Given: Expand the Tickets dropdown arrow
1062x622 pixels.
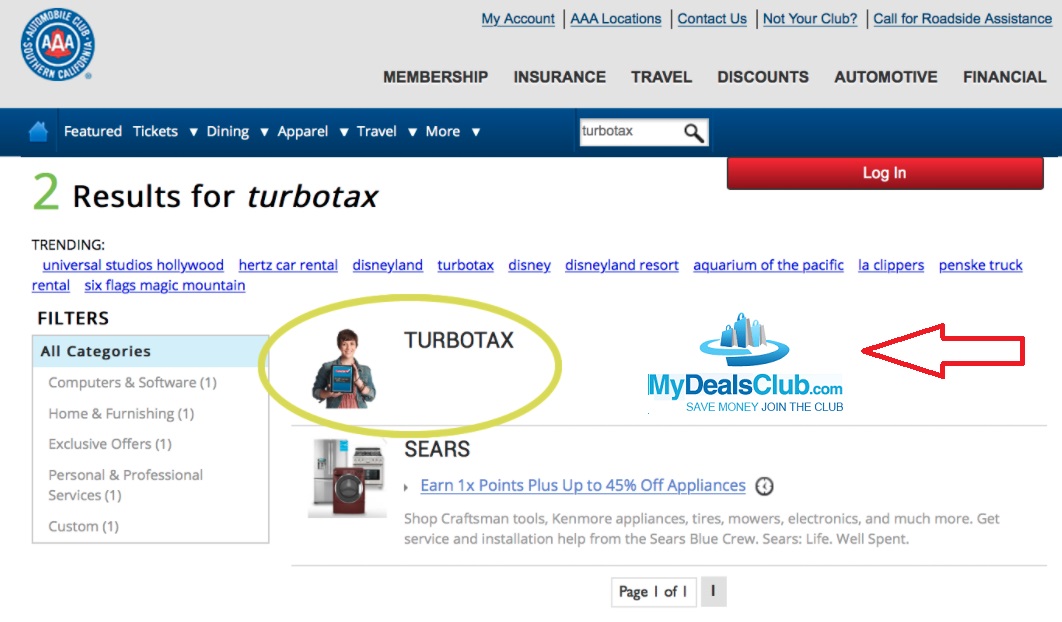Looking at the screenshot, I should [193, 132].
